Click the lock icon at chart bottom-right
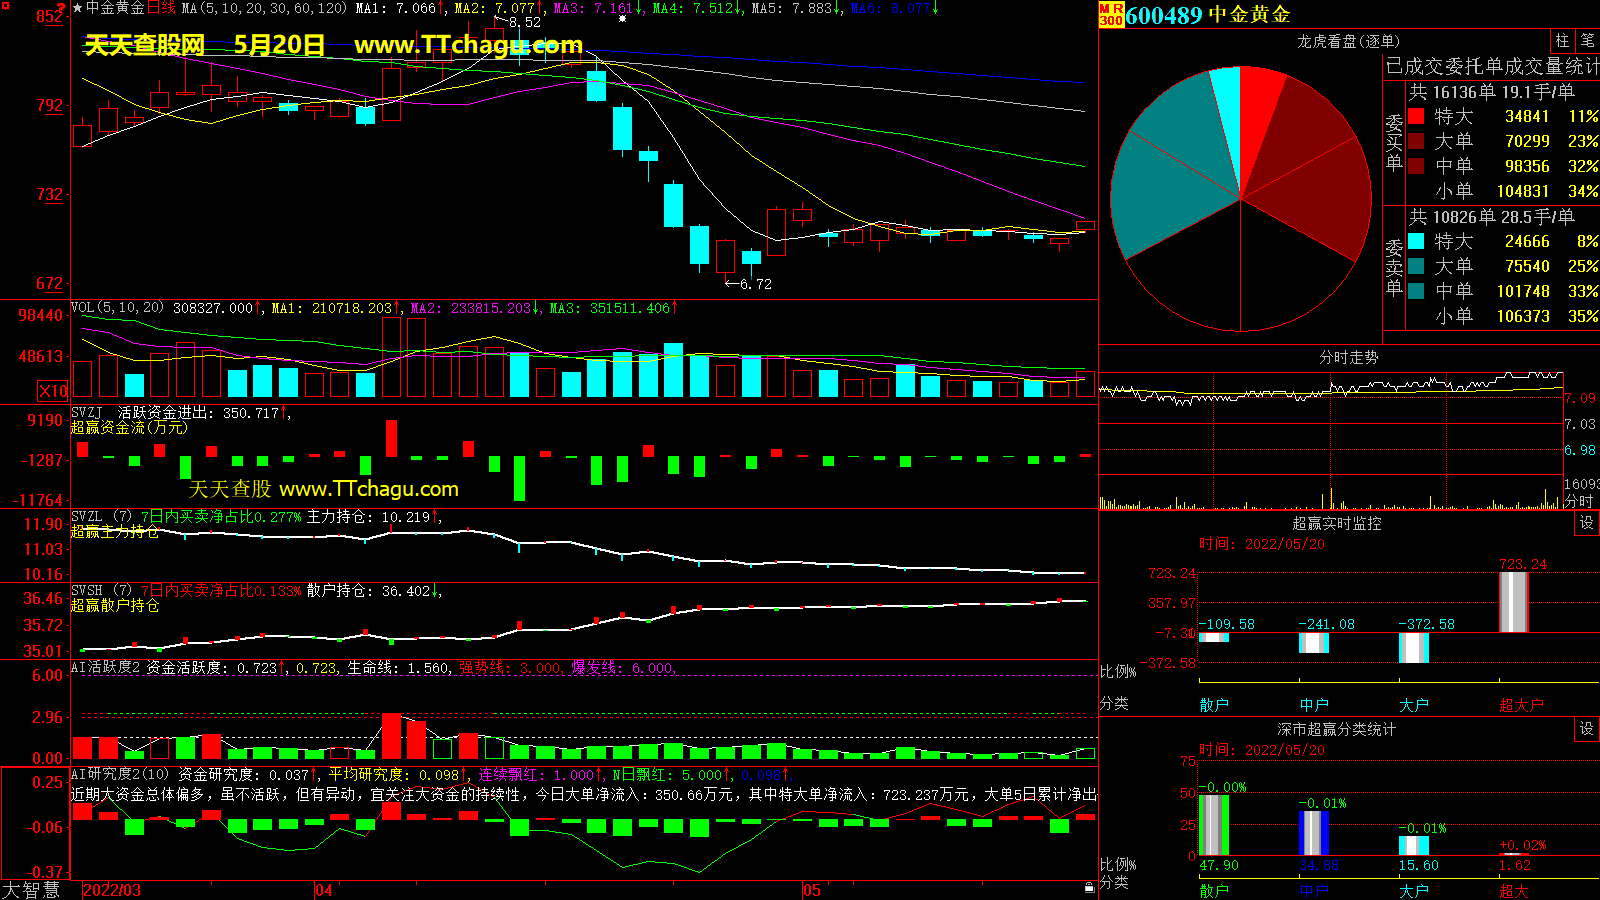The height and width of the screenshot is (900, 1600). [1089, 887]
